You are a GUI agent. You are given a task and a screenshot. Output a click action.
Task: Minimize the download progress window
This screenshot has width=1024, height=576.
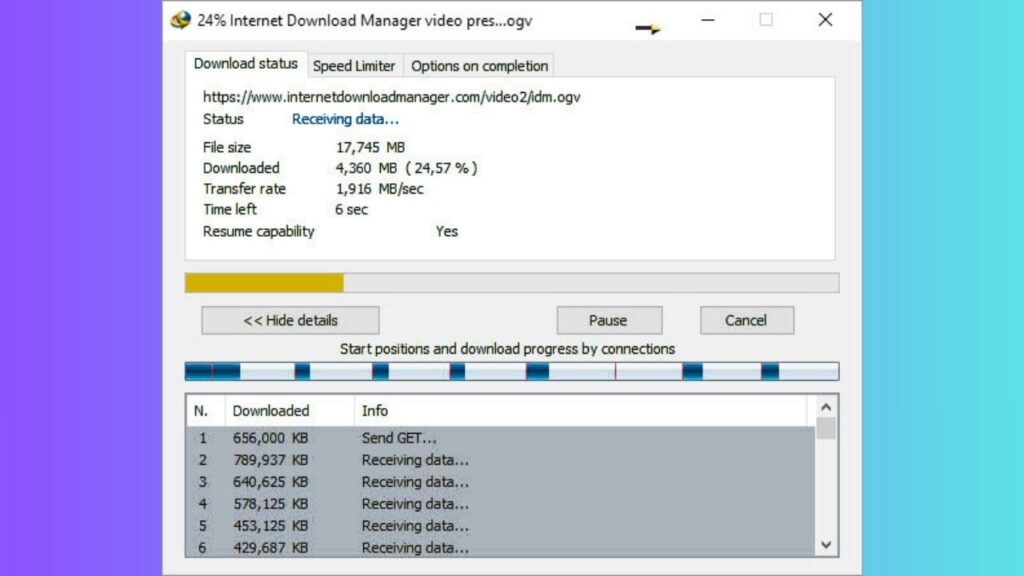click(708, 20)
